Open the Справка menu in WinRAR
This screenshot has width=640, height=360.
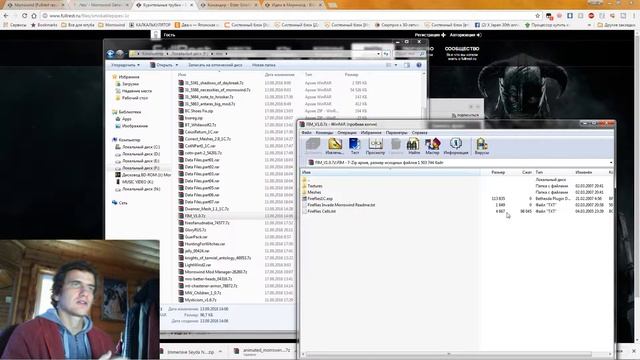[419, 133]
